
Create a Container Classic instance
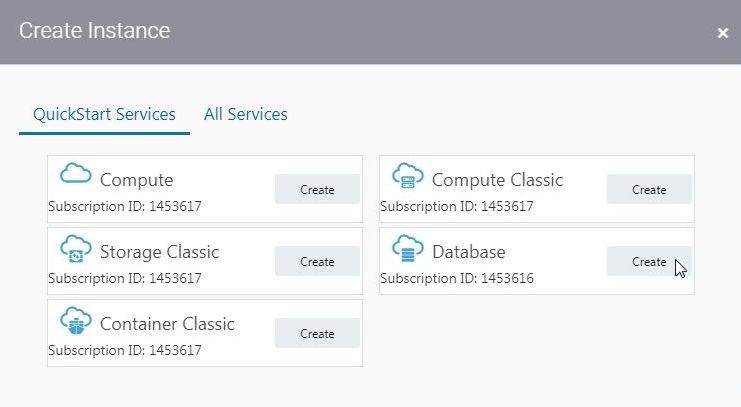coord(317,333)
